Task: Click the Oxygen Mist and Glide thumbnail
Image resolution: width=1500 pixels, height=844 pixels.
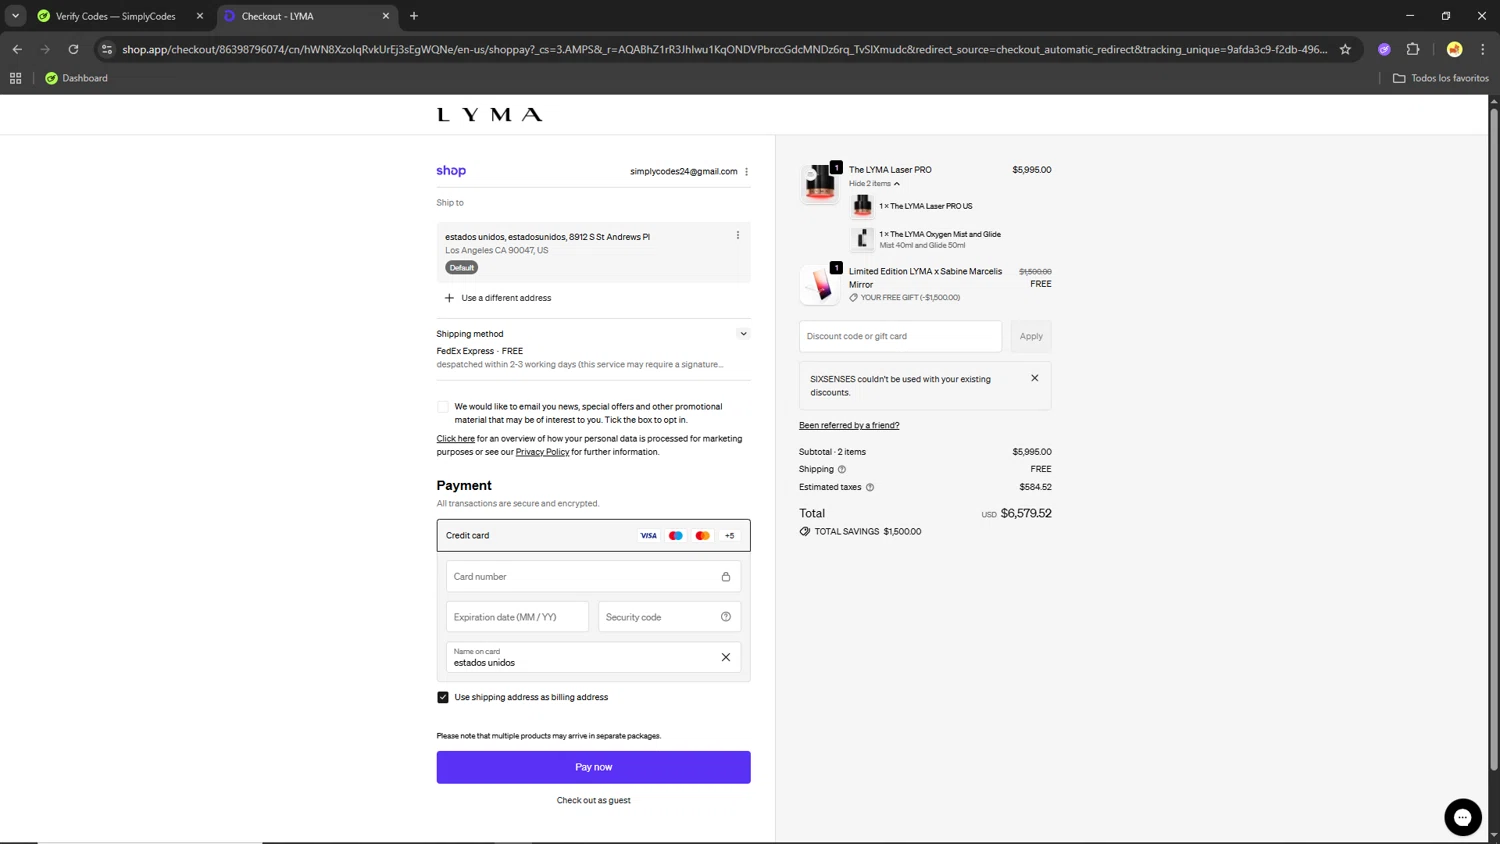Action: pos(862,240)
